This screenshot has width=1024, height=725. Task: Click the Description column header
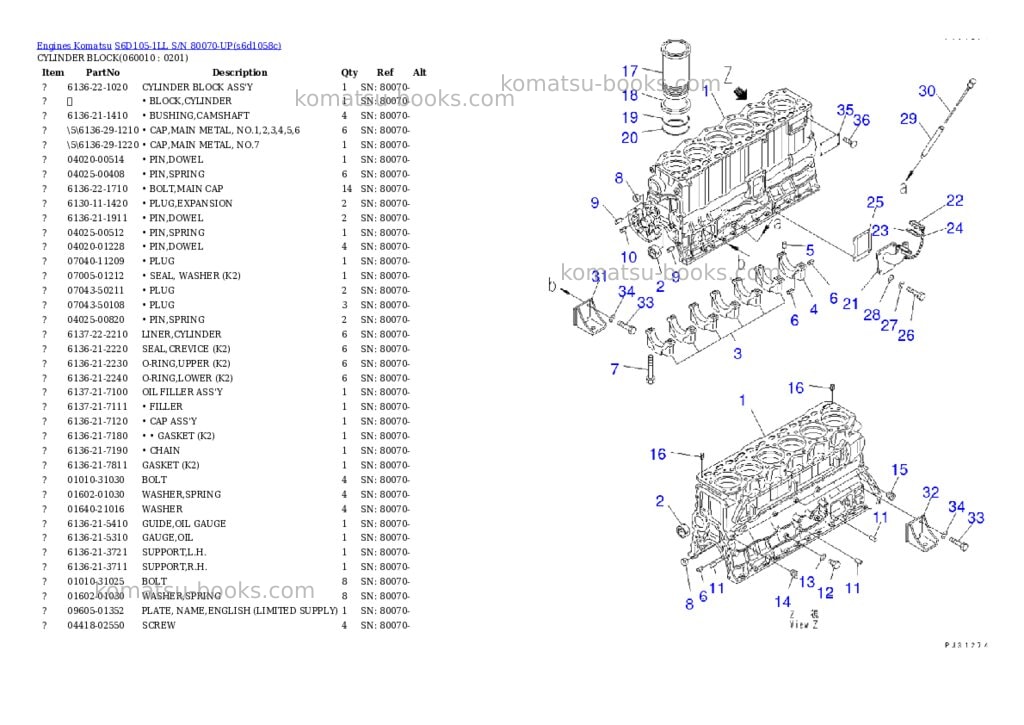[240, 72]
